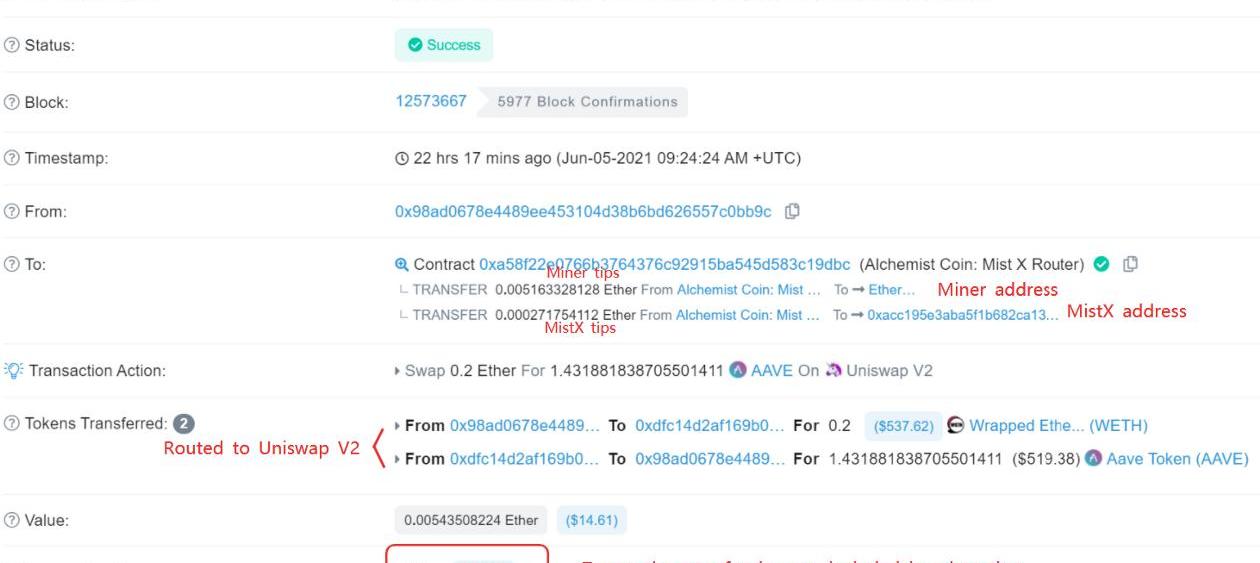Screen dimensions: 1260x563
Task: Copy the From address with the copy icon
Action: tap(793, 211)
